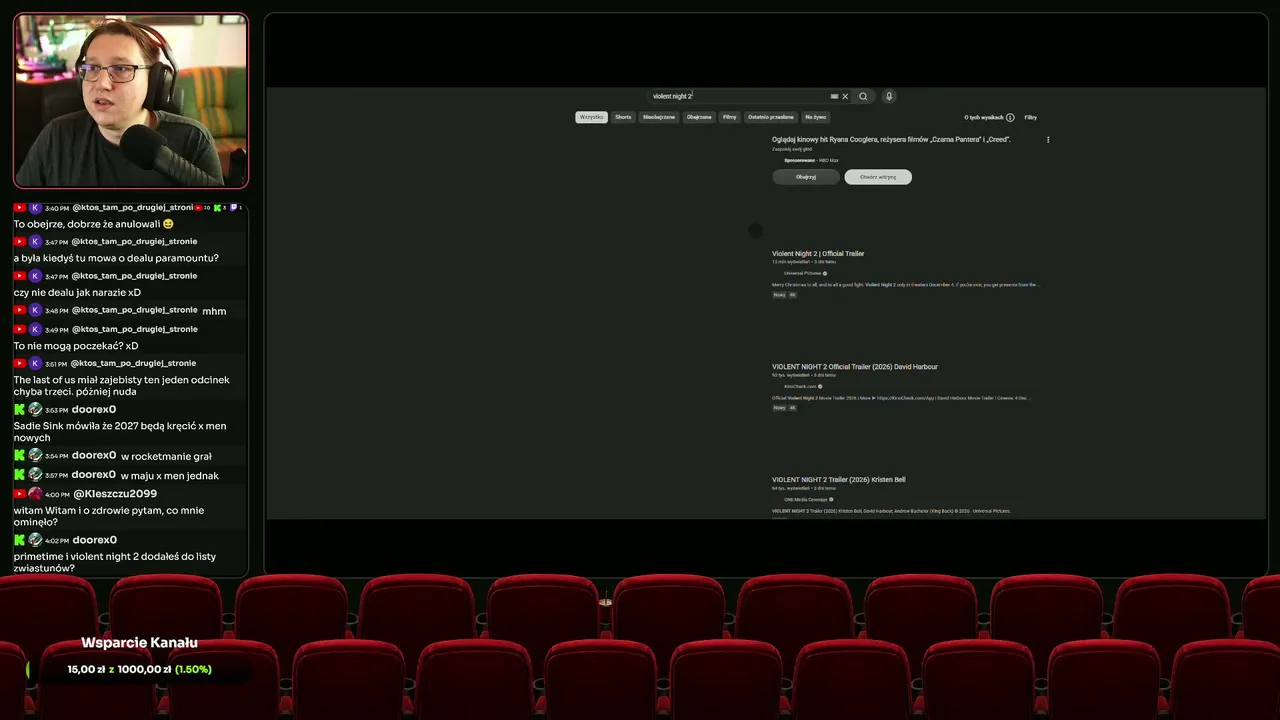1280x720 pixels.
Task: Open 'O tych wynikach' link
Action: point(984,117)
